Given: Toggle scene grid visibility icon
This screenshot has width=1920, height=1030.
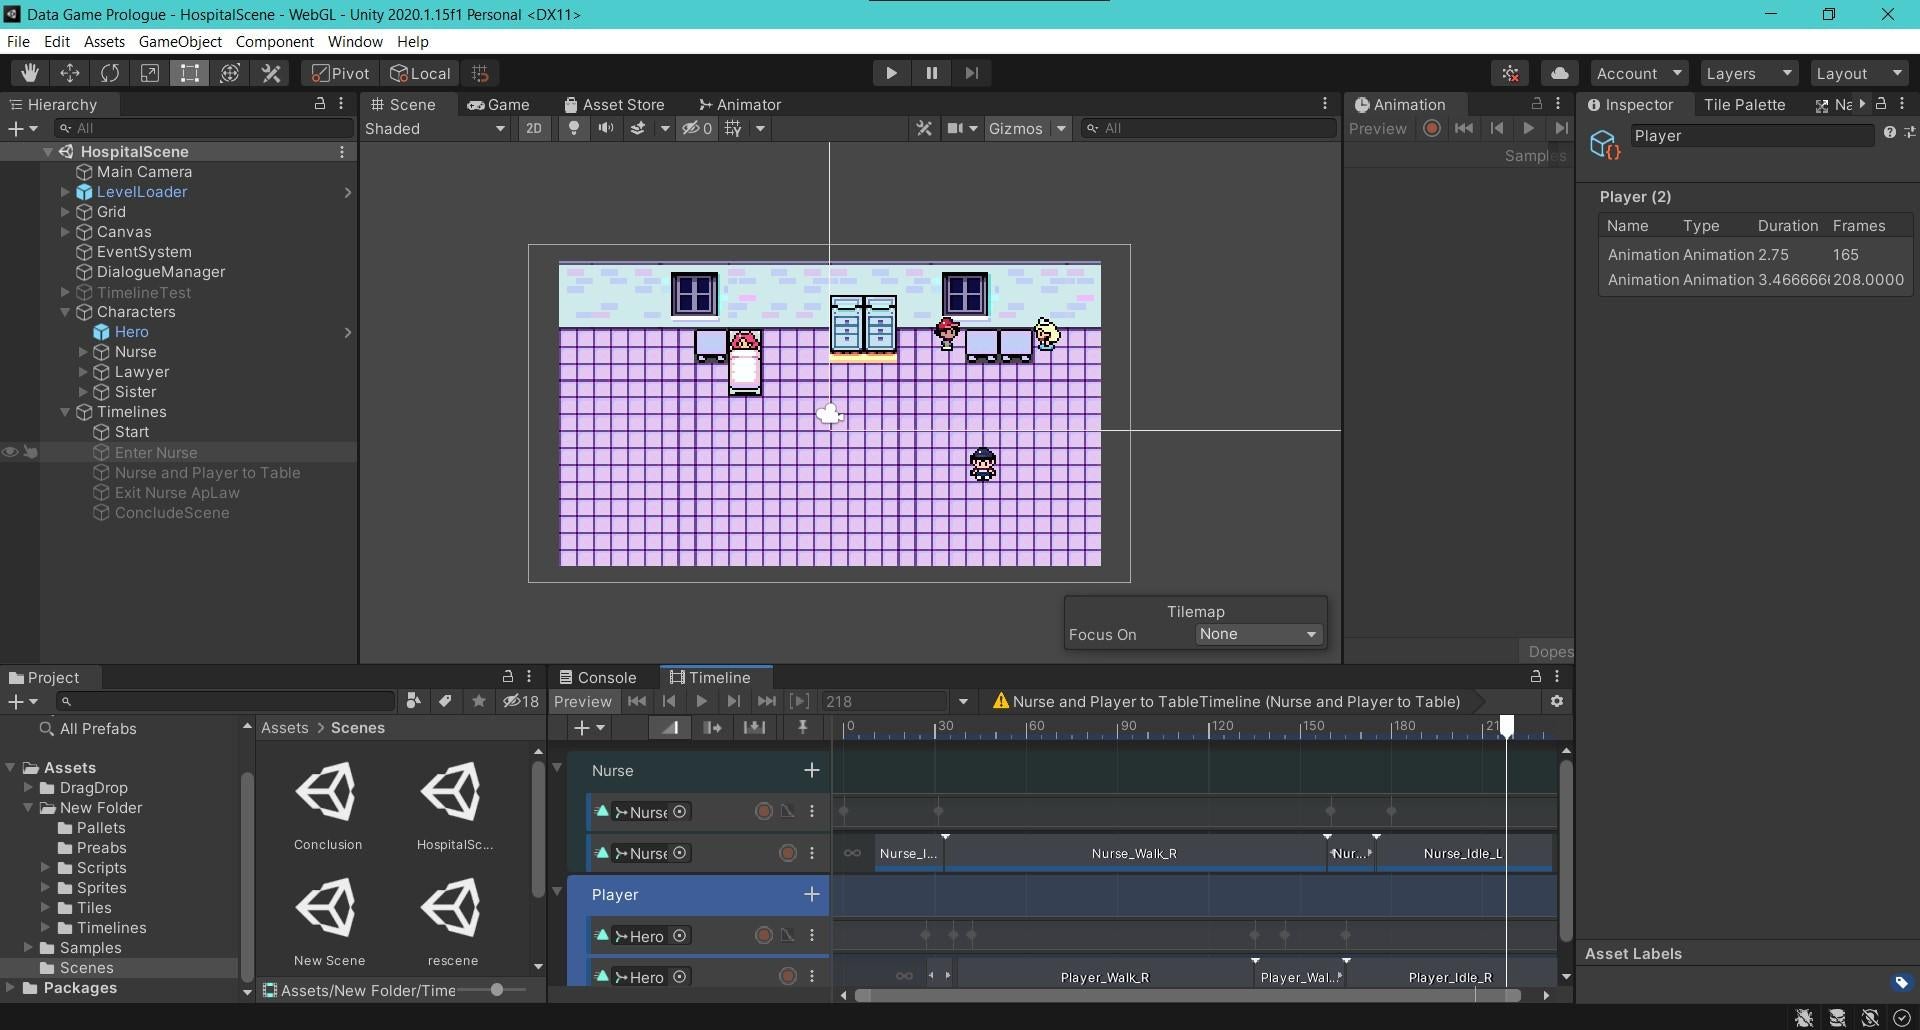Looking at the screenshot, I should coord(734,128).
